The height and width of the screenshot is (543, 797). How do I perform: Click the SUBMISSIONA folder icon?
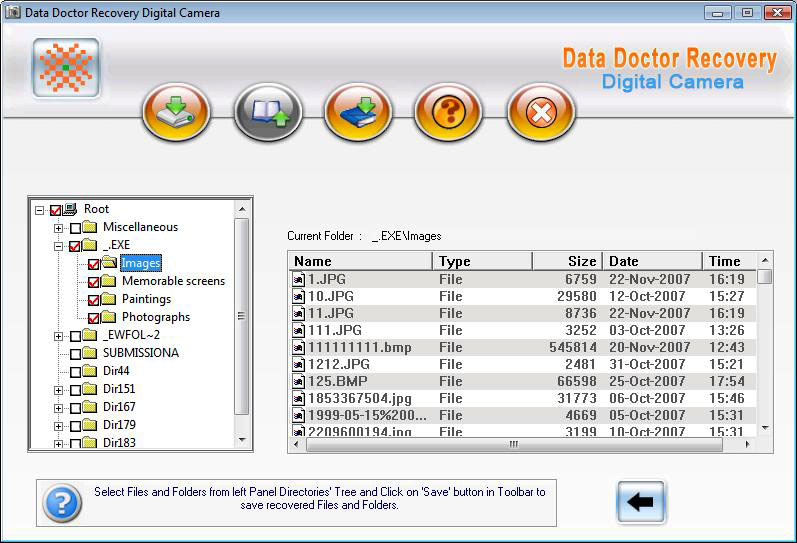90,352
